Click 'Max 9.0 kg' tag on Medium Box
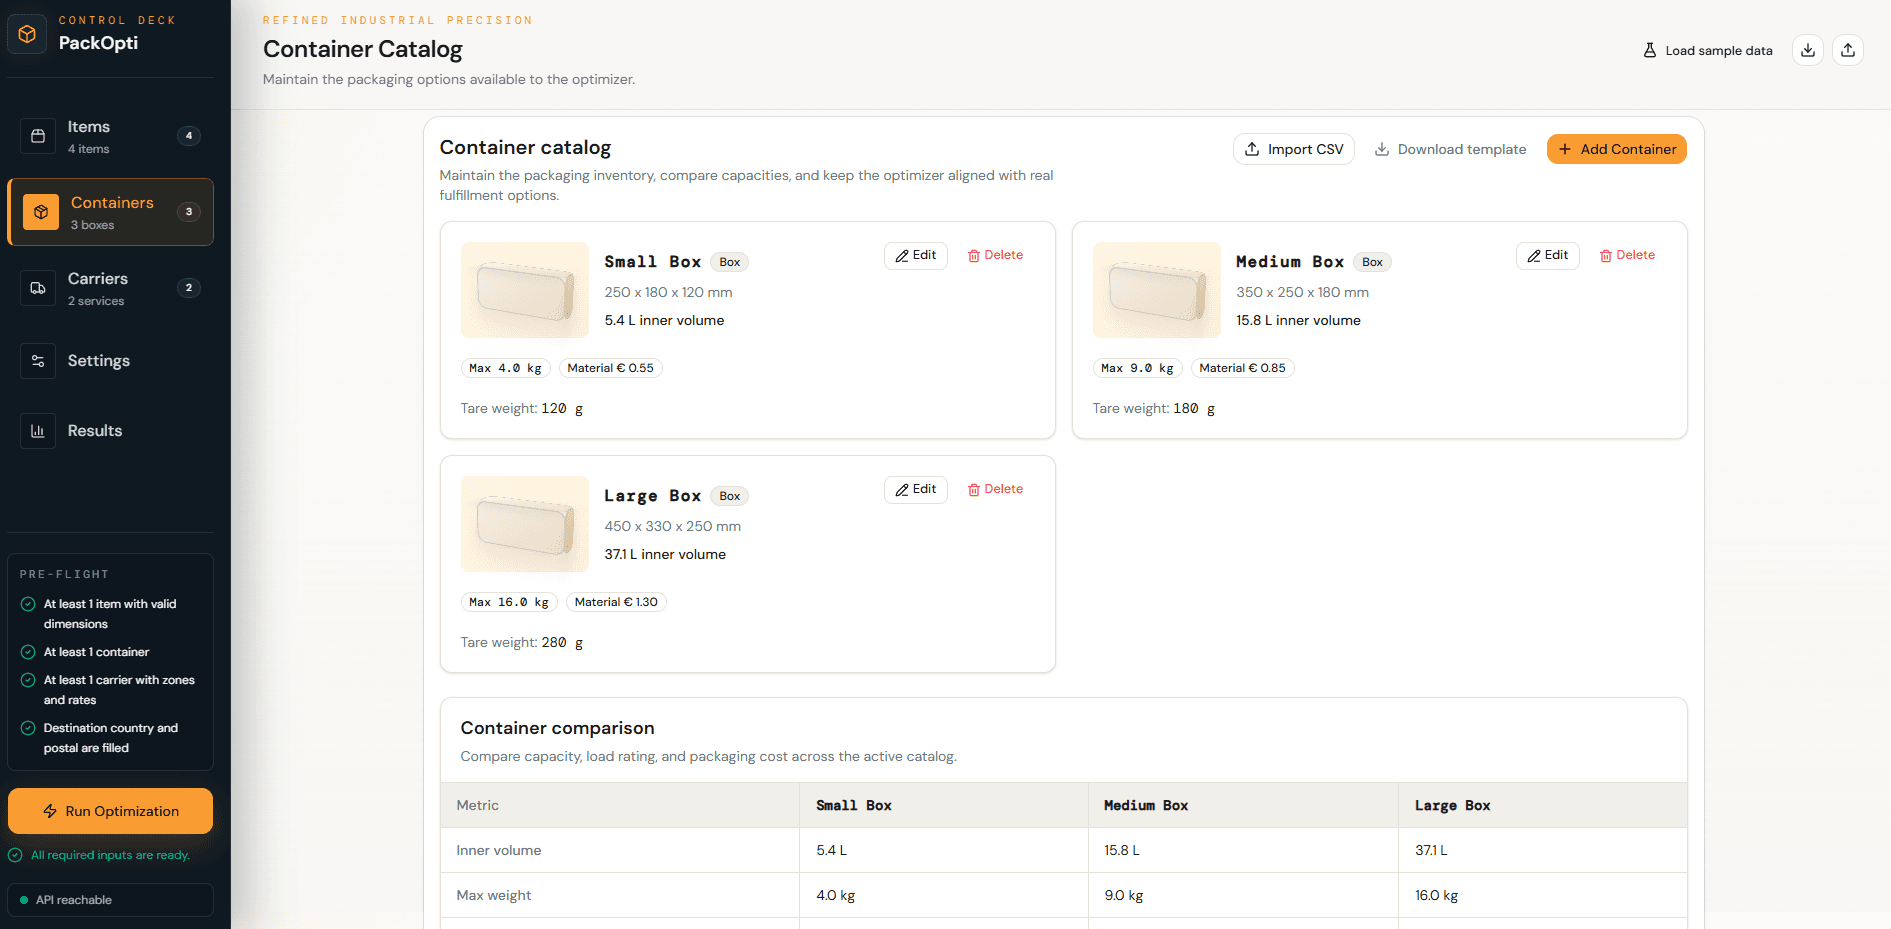1891x929 pixels. tap(1138, 368)
